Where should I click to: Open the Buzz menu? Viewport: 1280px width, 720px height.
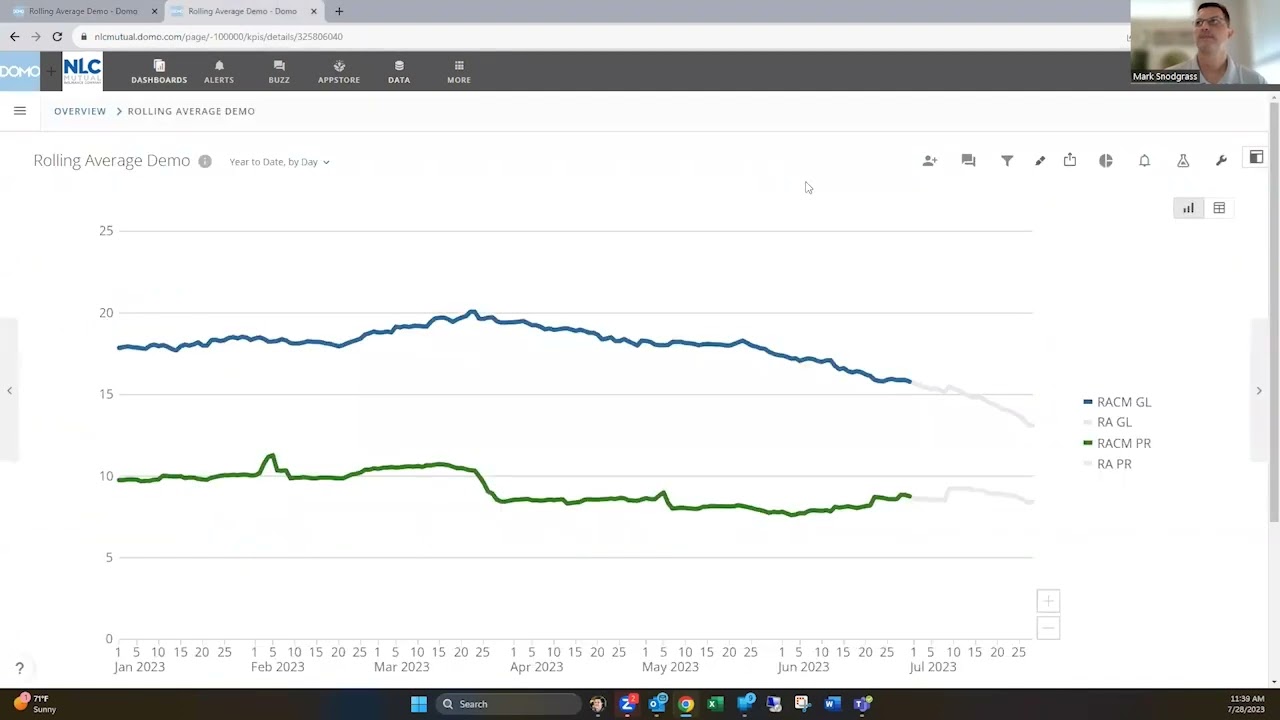pyautogui.click(x=279, y=72)
